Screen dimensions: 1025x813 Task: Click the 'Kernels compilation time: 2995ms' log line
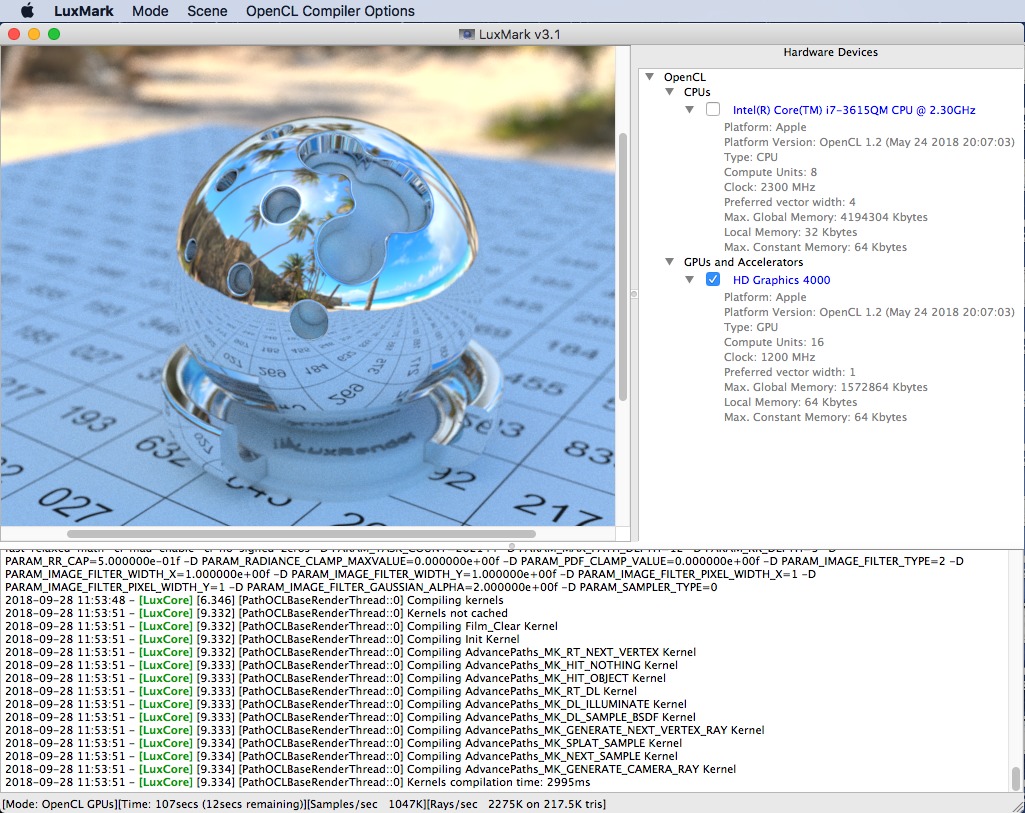(x=297, y=782)
